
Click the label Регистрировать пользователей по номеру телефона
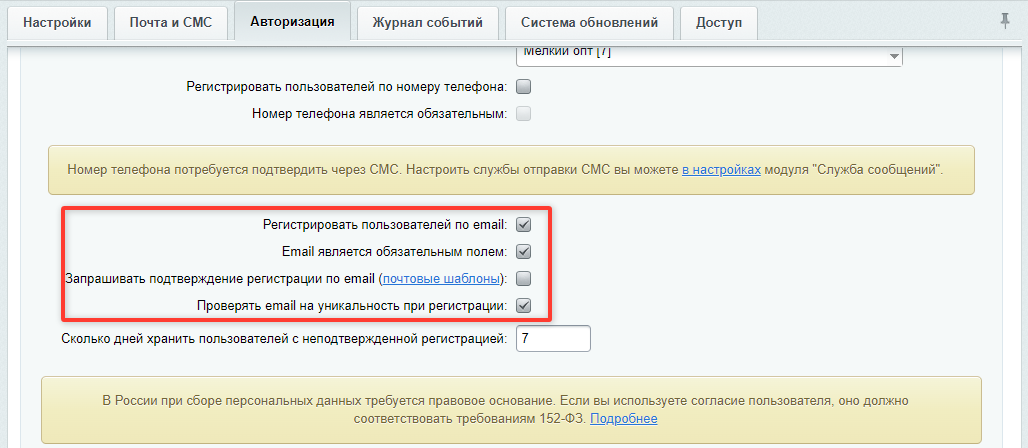[x=347, y=86]
